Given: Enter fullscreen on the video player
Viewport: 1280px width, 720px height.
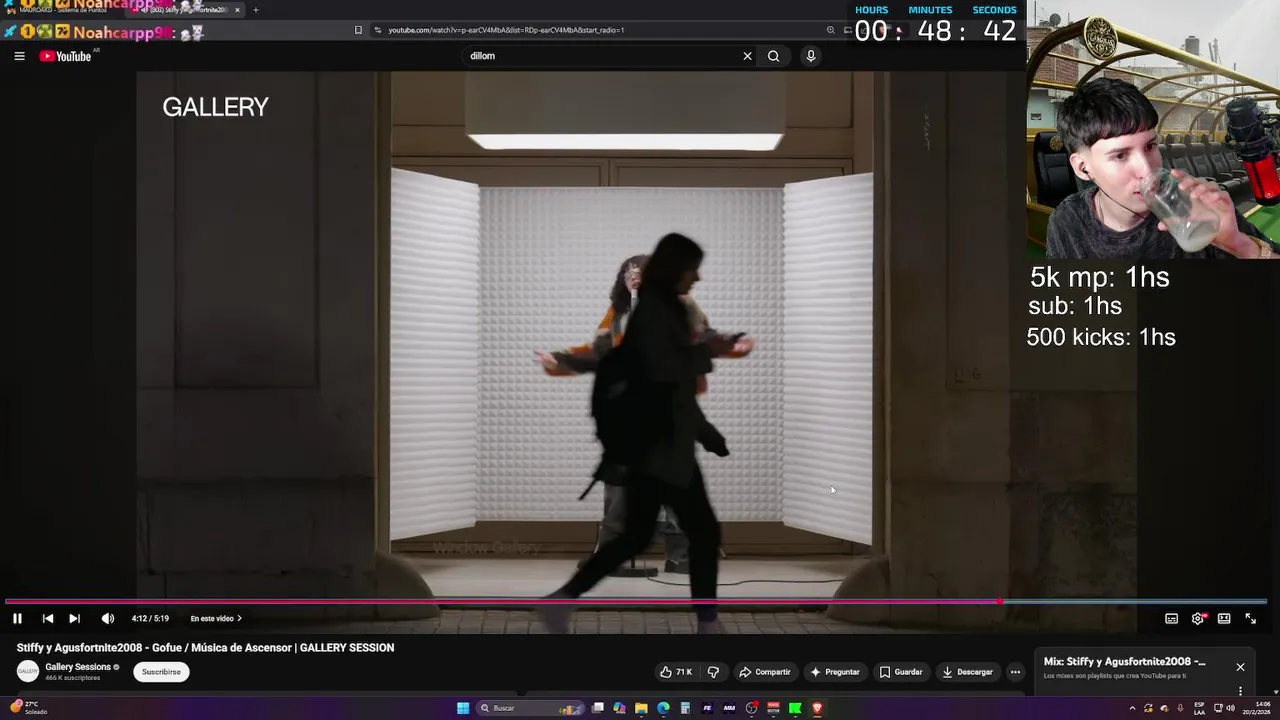Looking at the screenshot, I should point(1250,618).
